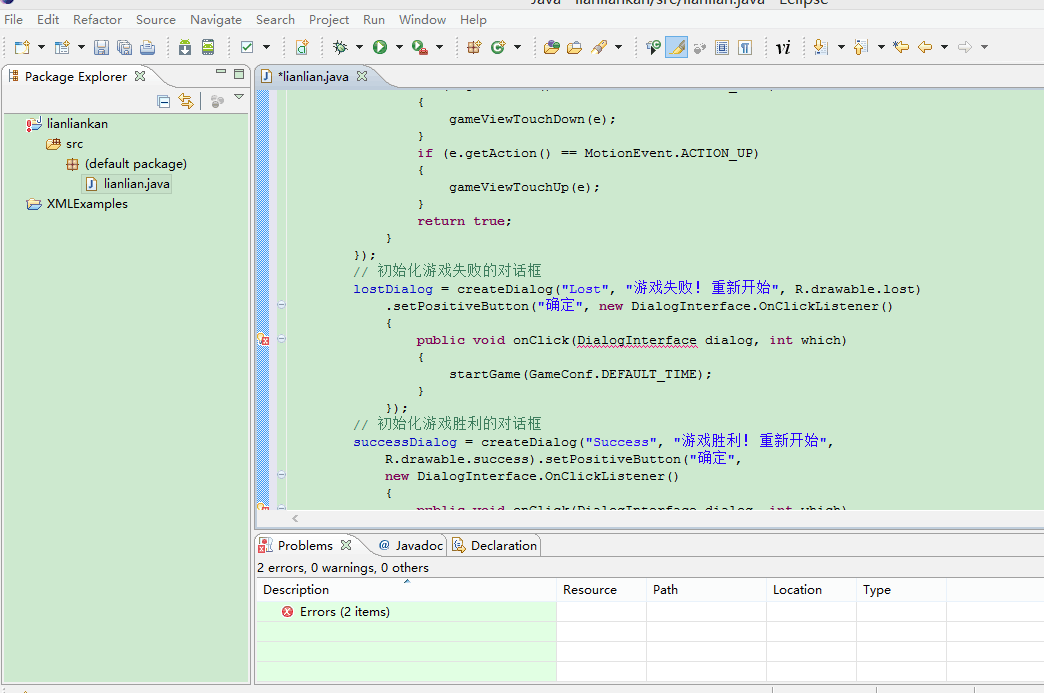Image resolution: width=1044 pixels, height=693 pixels.
Task: Click the New file wizard icon
Action: tap(22, 47)
